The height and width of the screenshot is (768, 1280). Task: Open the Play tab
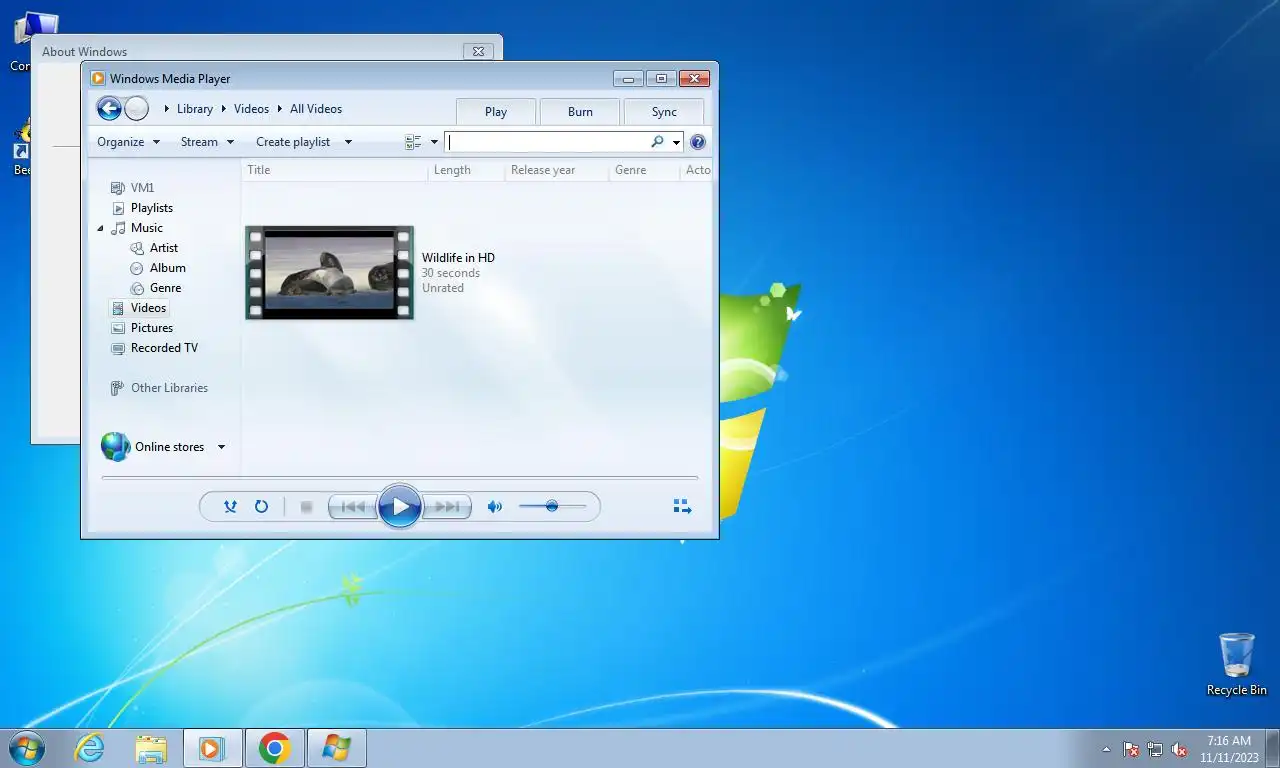[x=496, y=112]
